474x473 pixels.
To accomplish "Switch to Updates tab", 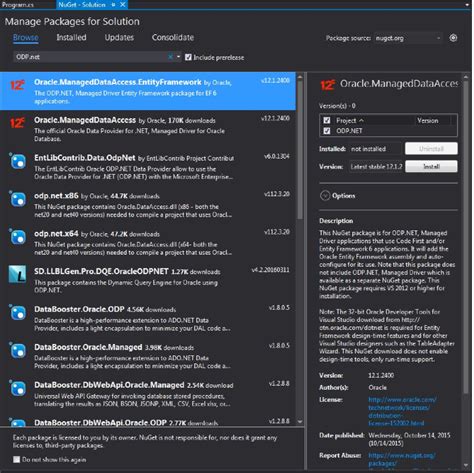I will click(119, 37).
